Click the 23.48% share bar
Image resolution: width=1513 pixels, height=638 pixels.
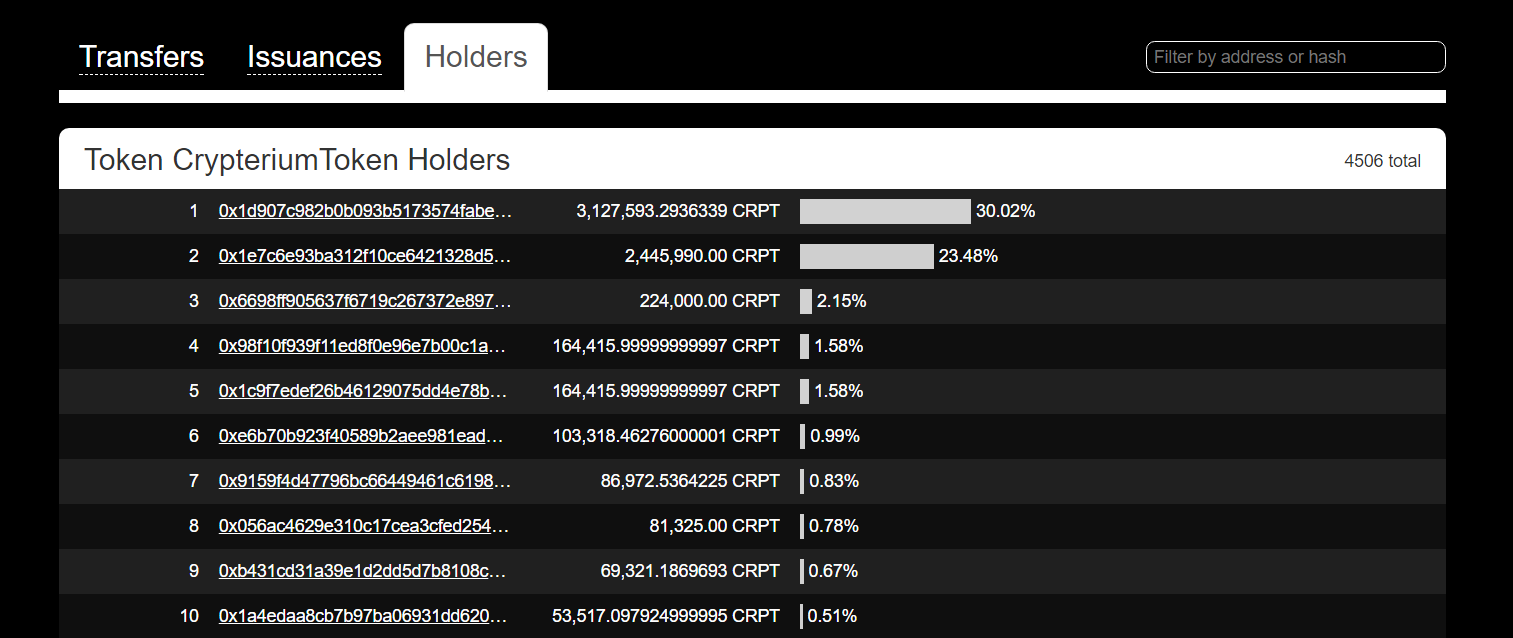866,256
